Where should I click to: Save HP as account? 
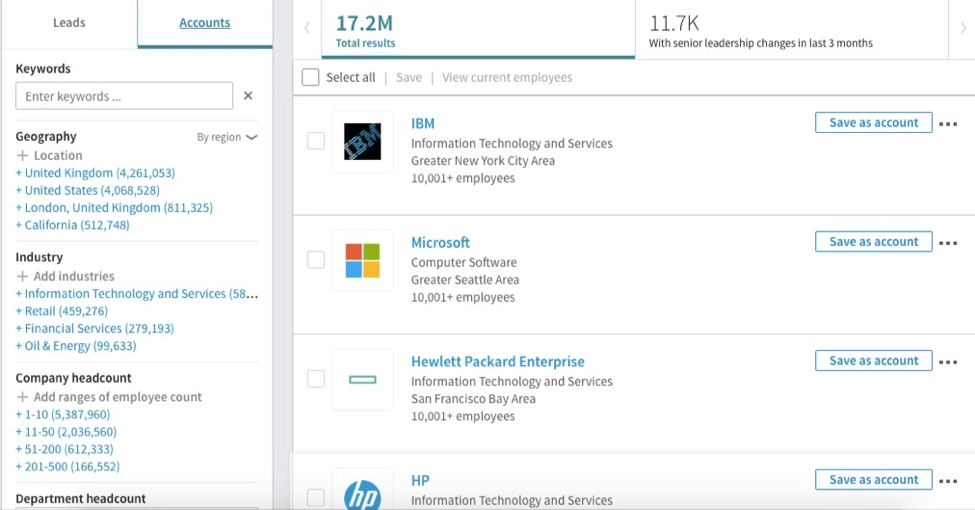tap(874, 480)
